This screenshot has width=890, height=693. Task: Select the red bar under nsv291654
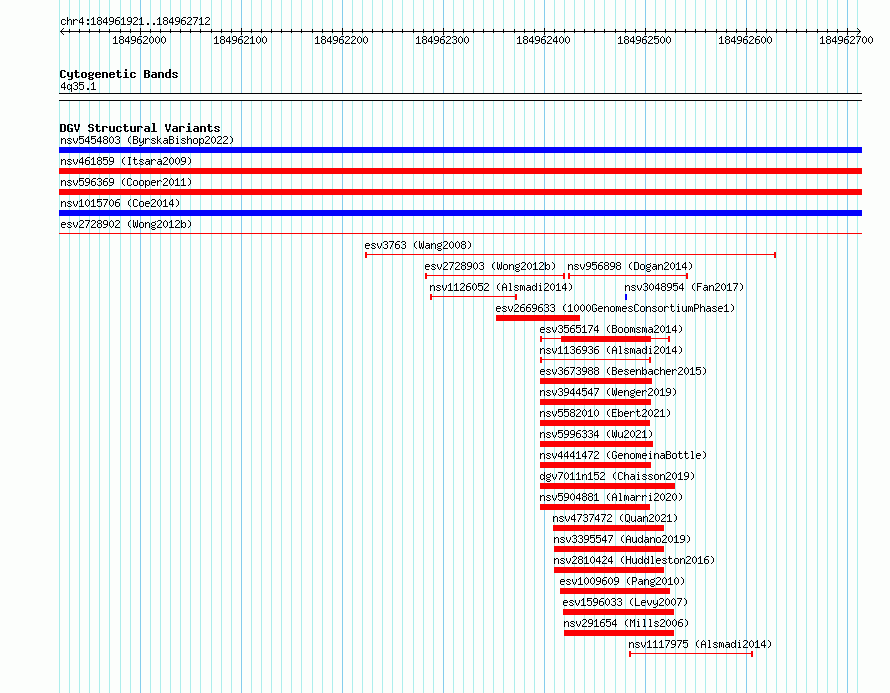619,633
